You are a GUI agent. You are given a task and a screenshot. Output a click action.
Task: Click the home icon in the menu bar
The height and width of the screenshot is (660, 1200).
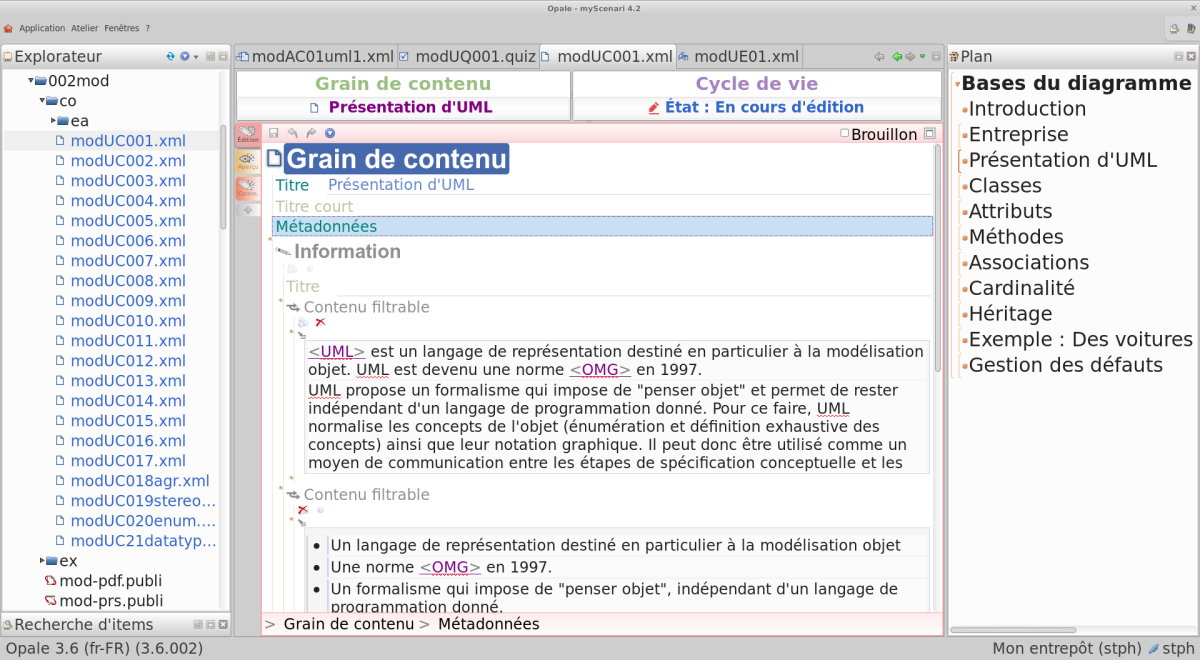[9, 29]
